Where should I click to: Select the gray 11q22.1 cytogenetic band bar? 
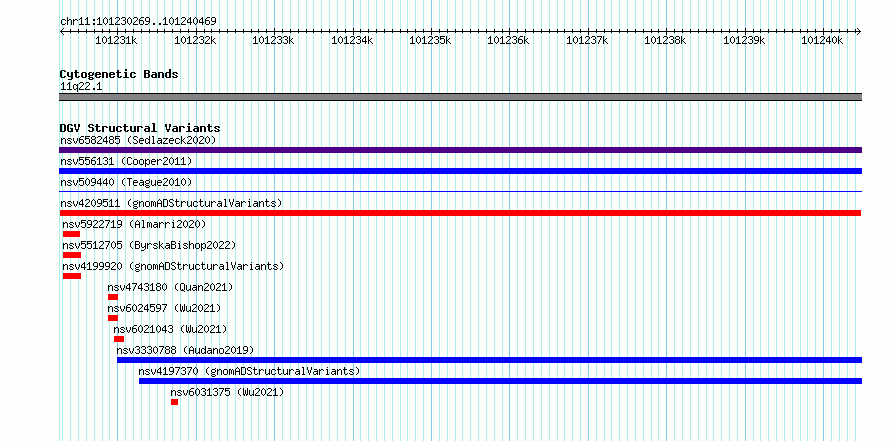point(460,97)
